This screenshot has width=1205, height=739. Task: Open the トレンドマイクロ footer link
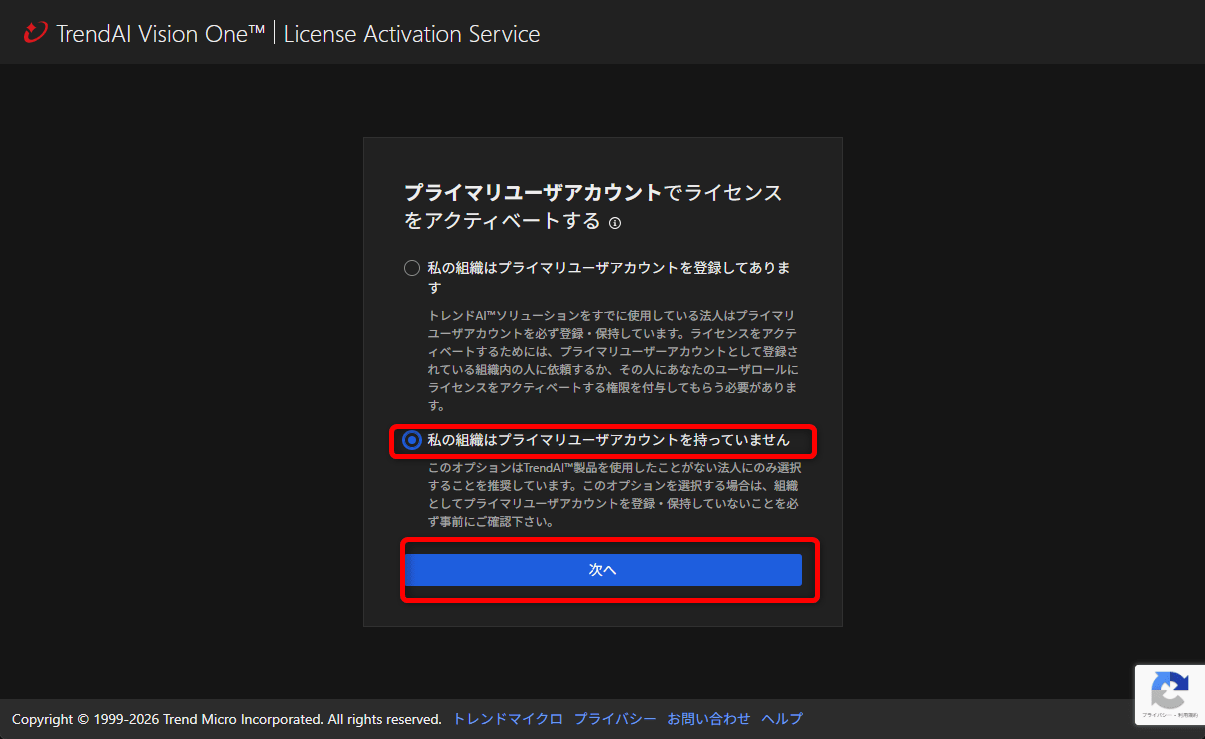[508, 719]
